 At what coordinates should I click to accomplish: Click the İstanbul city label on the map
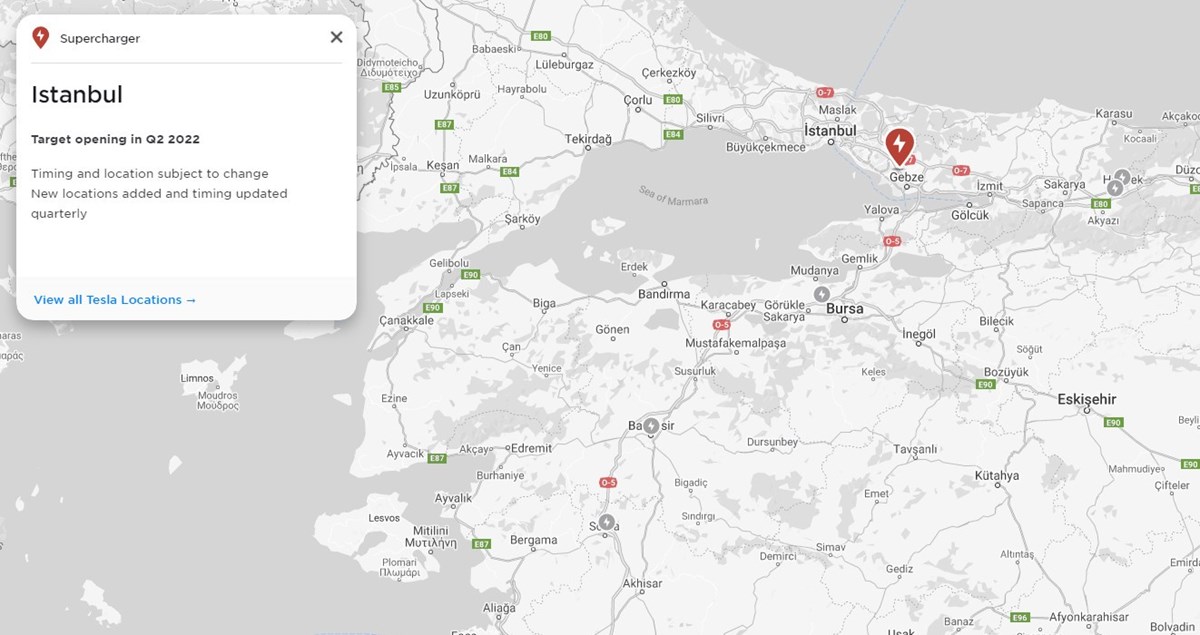831,131
